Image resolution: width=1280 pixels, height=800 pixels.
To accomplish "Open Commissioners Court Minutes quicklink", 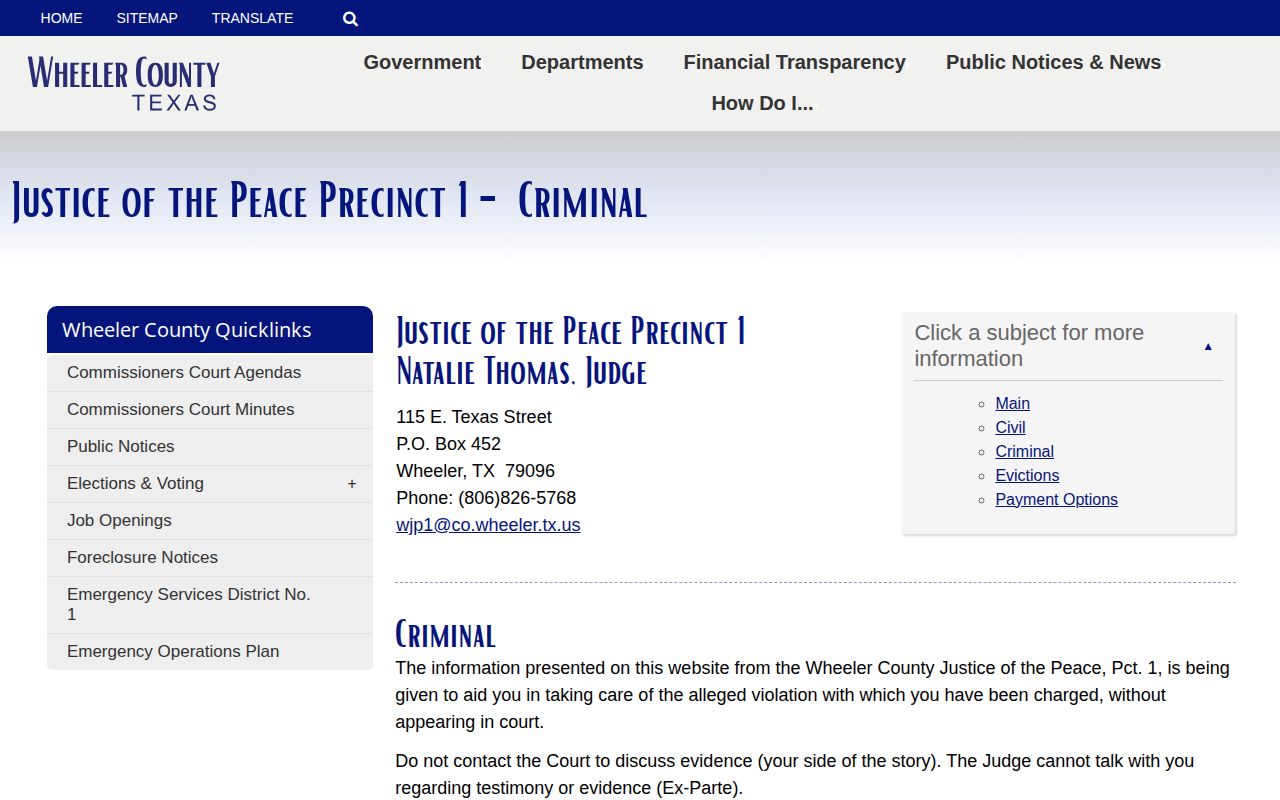I will pos(210,410).
